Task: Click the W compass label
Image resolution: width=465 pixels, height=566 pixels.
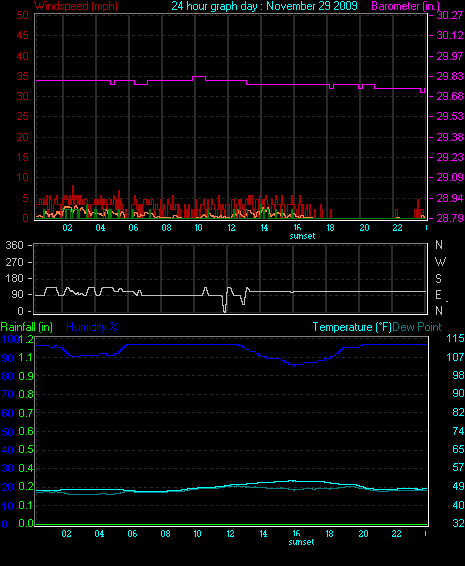Action: pyautogui.click(x=440, y=262)
